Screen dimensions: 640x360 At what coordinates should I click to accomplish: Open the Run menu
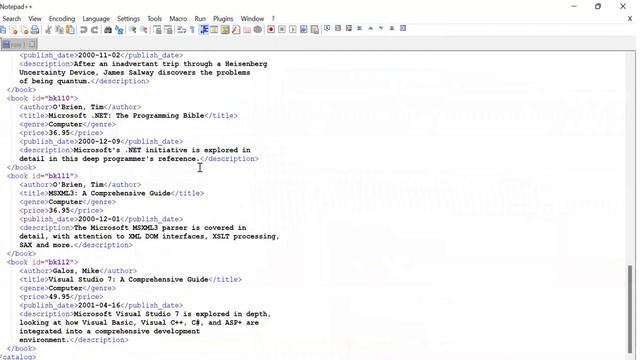[200, 19]
